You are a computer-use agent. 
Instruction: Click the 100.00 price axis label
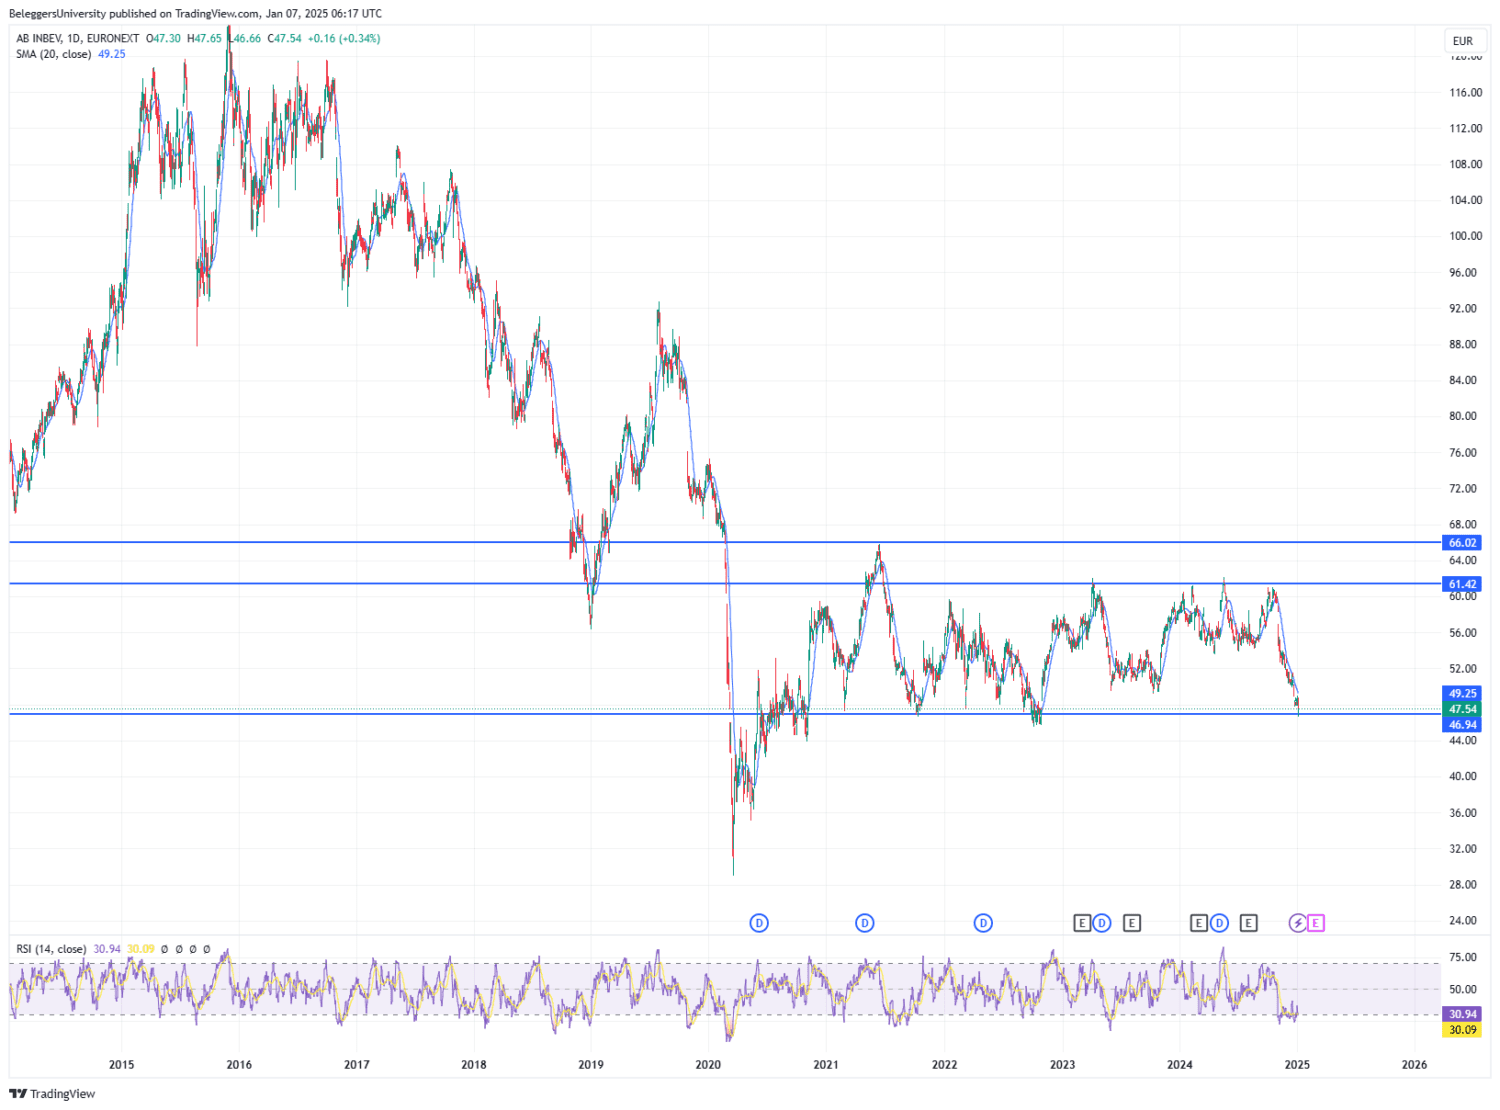point(1466,236)
